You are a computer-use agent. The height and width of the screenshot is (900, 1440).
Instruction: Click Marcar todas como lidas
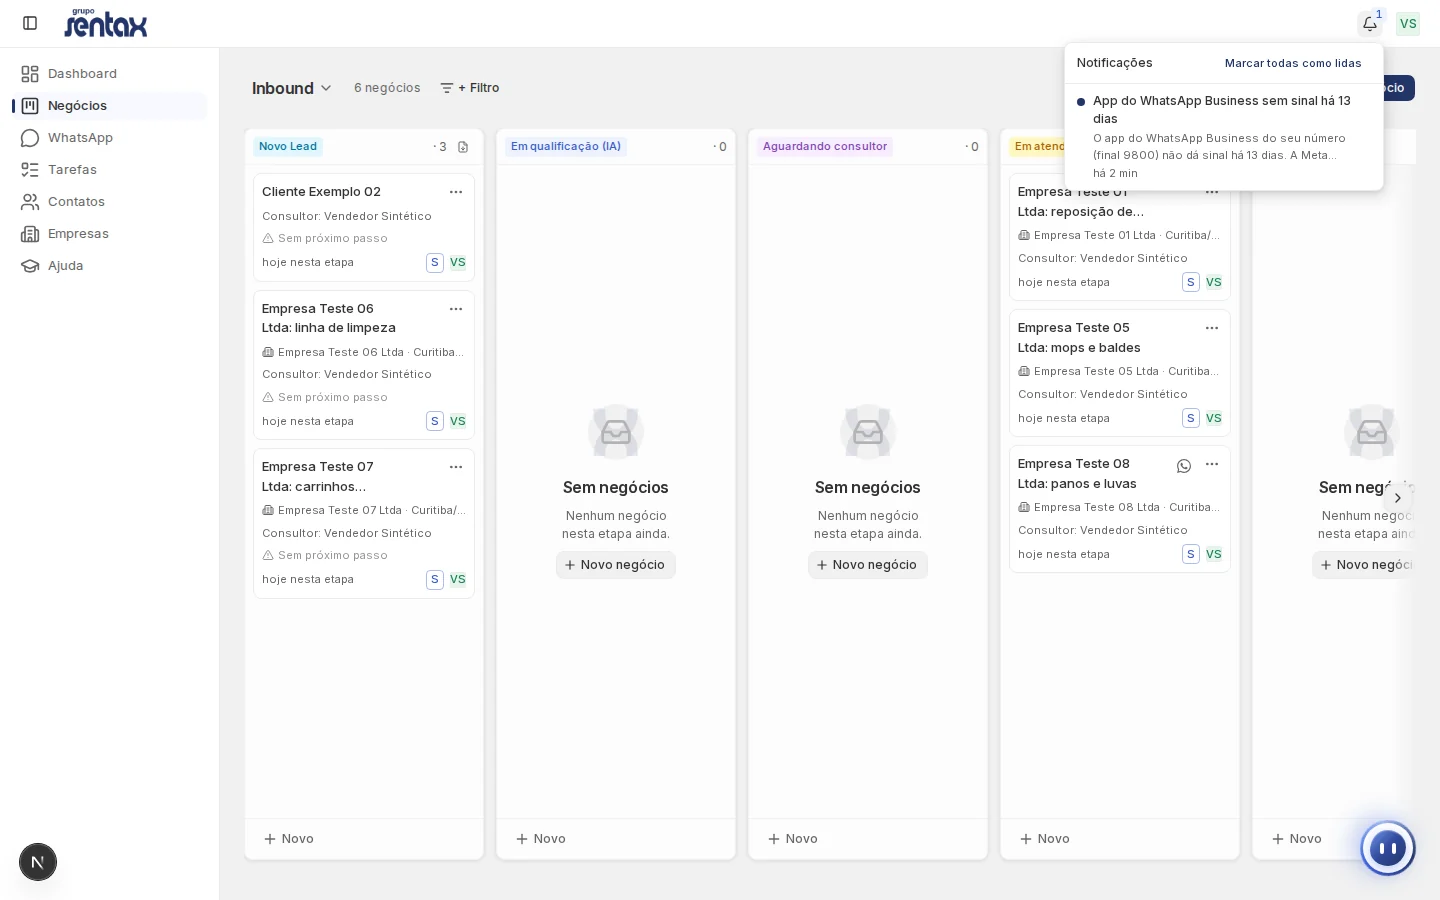click(x=1293, y=63)
